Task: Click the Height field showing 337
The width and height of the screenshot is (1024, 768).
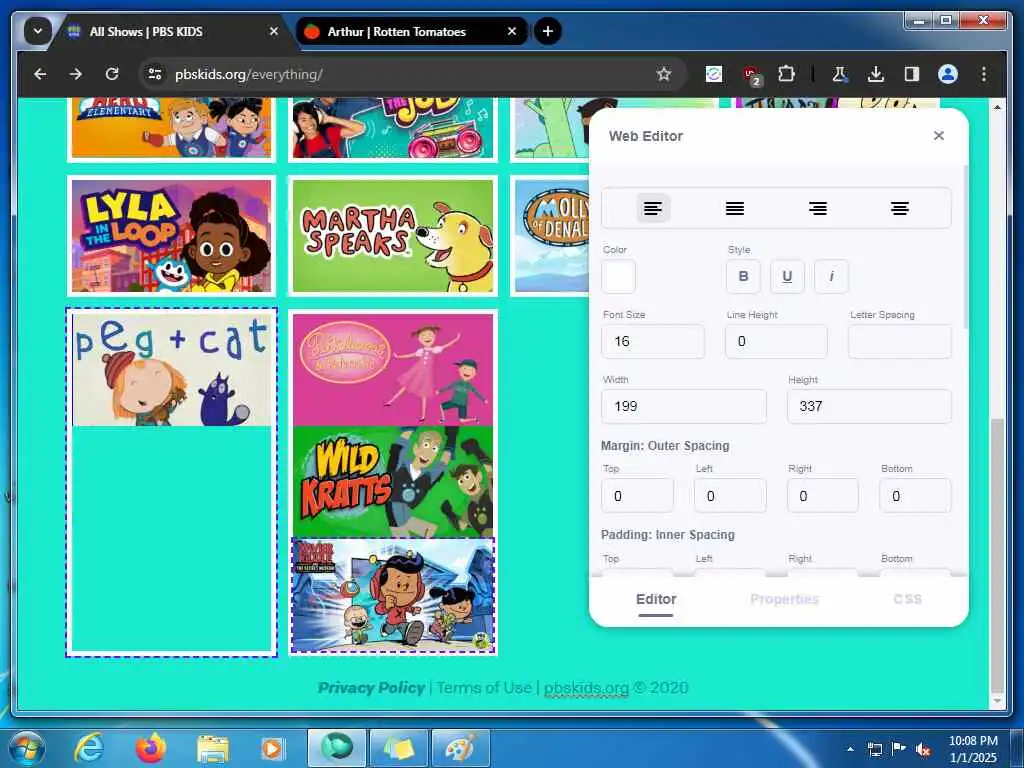Action: click(x=869, y=406)
